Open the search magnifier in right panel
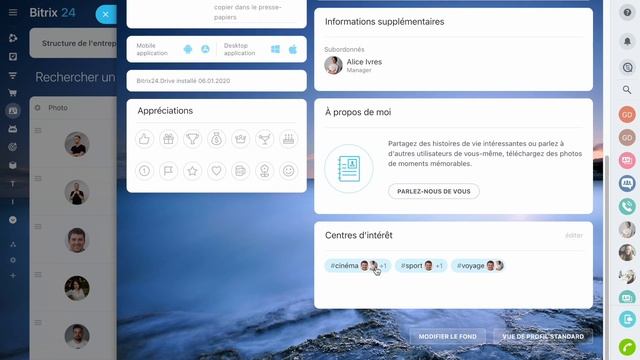 click(x=627, y=90)
